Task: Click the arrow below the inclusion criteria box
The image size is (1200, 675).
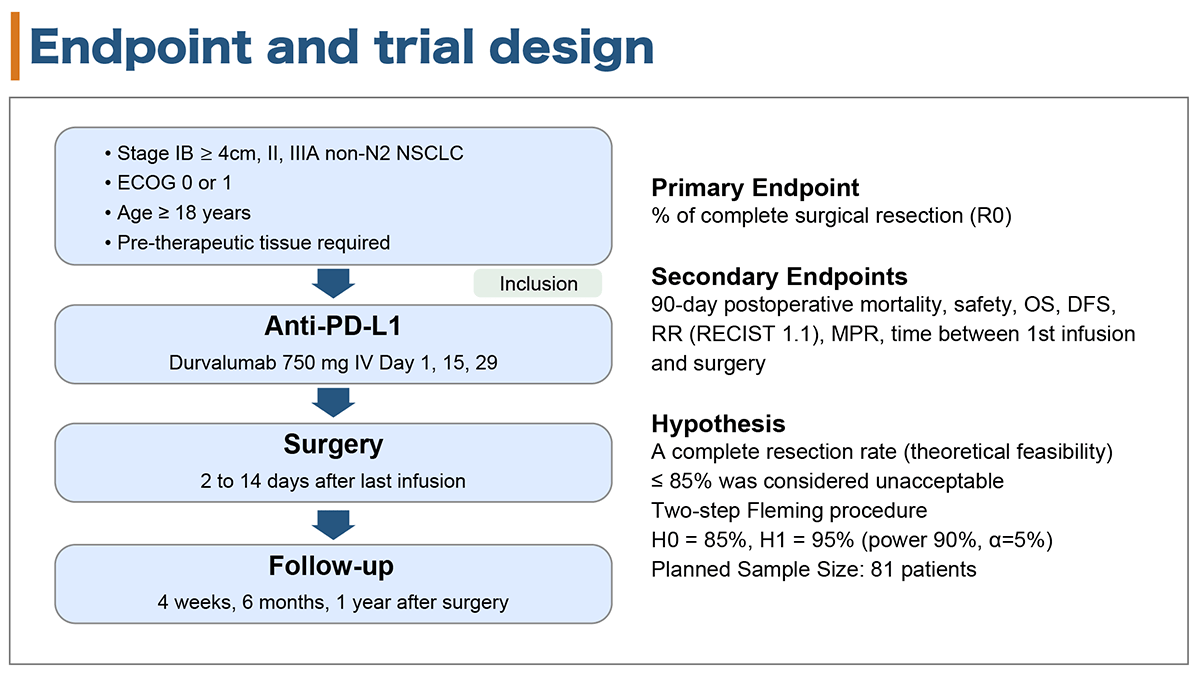Action: 333,284
